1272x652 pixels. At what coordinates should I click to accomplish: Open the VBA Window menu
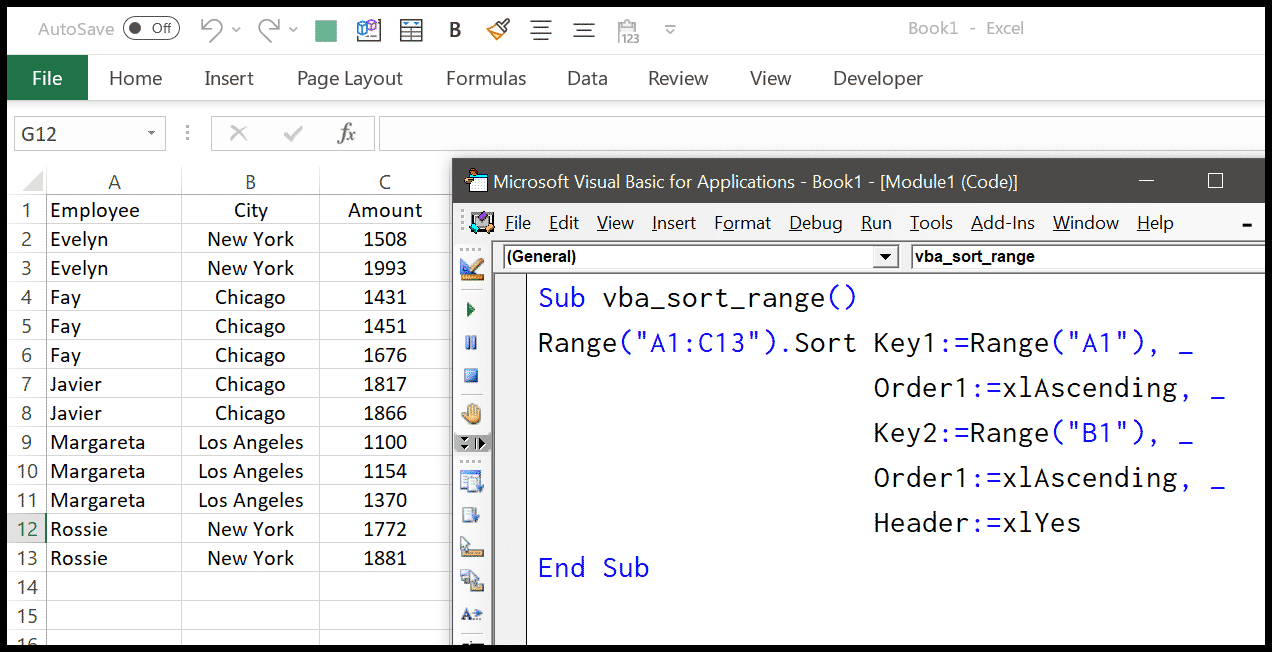pyautogui.click(x=1086, y=223)
